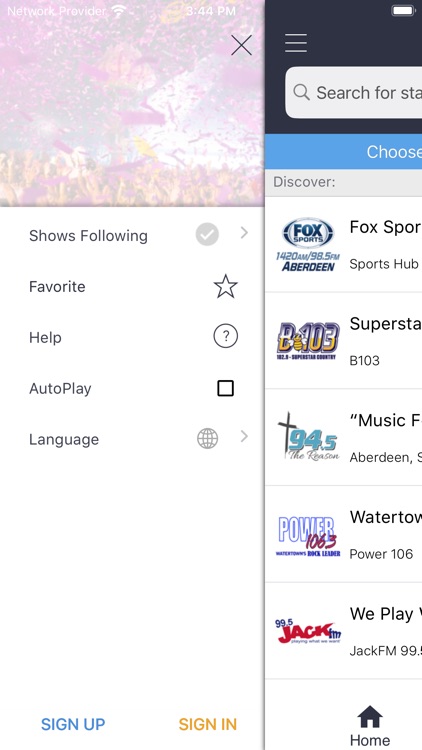Tap the Help question mark icon

[225, 337]
